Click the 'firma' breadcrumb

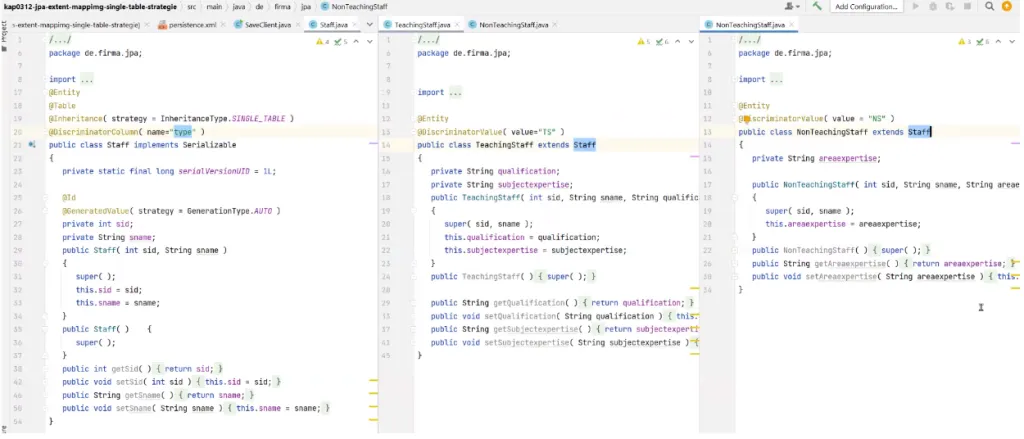coord(283,7)
